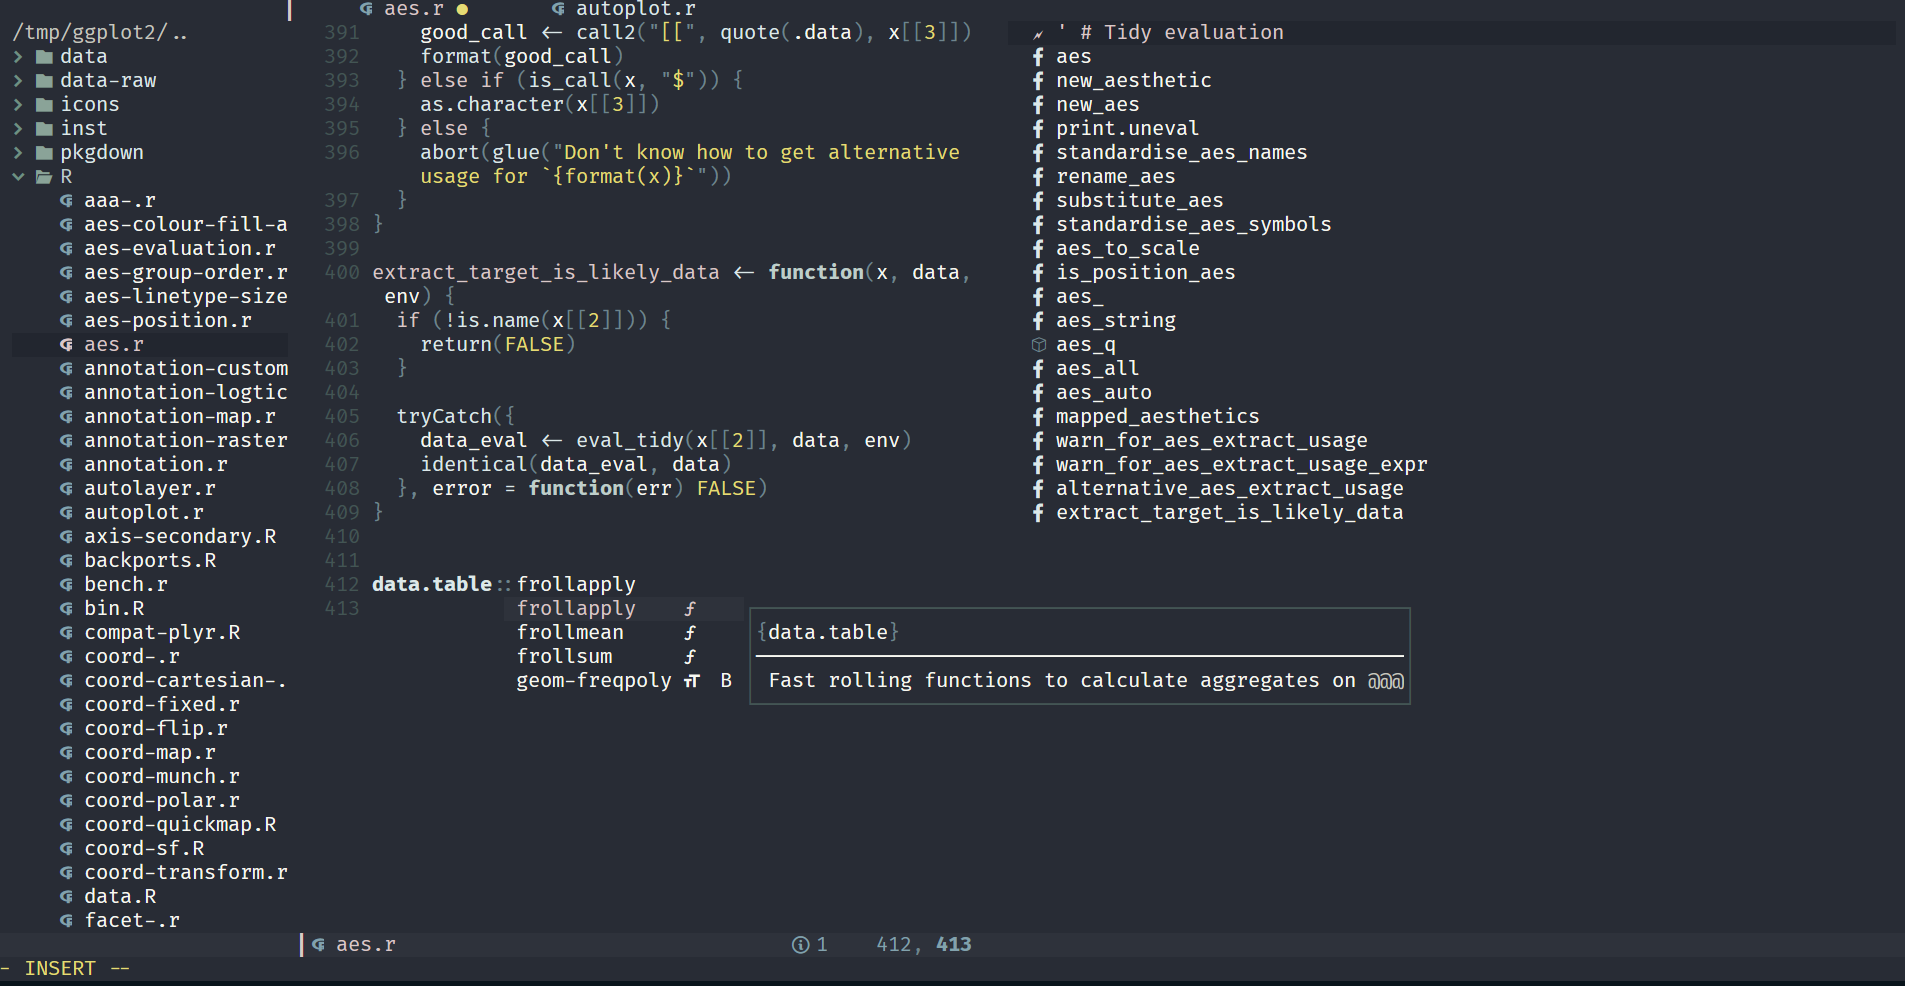Click function icon beside rename_aes
Image resolution: width=1905 pixels, height=986 pixels.
point(1038,177)
